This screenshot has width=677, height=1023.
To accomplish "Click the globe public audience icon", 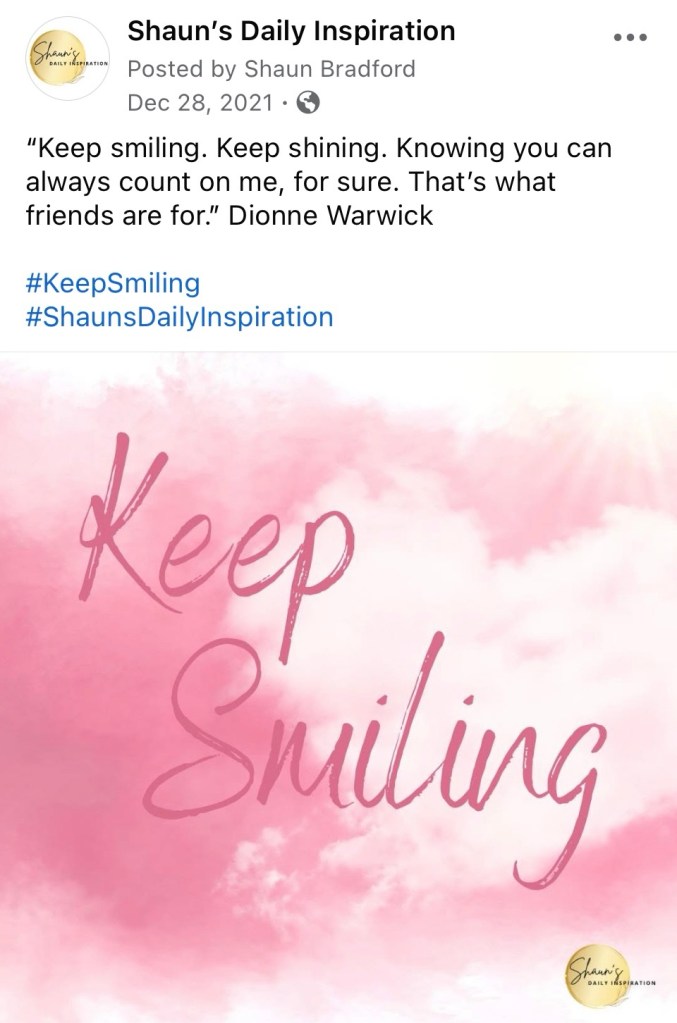I will click(308, 102).
